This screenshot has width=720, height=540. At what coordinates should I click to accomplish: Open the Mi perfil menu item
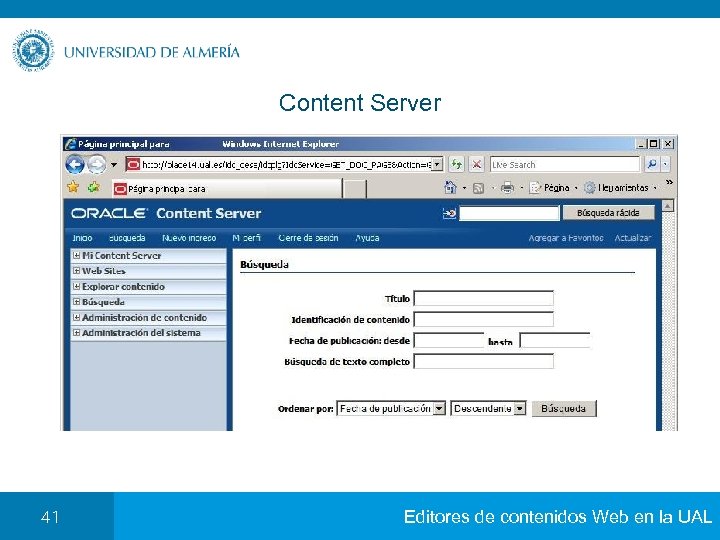coord(247,238)
